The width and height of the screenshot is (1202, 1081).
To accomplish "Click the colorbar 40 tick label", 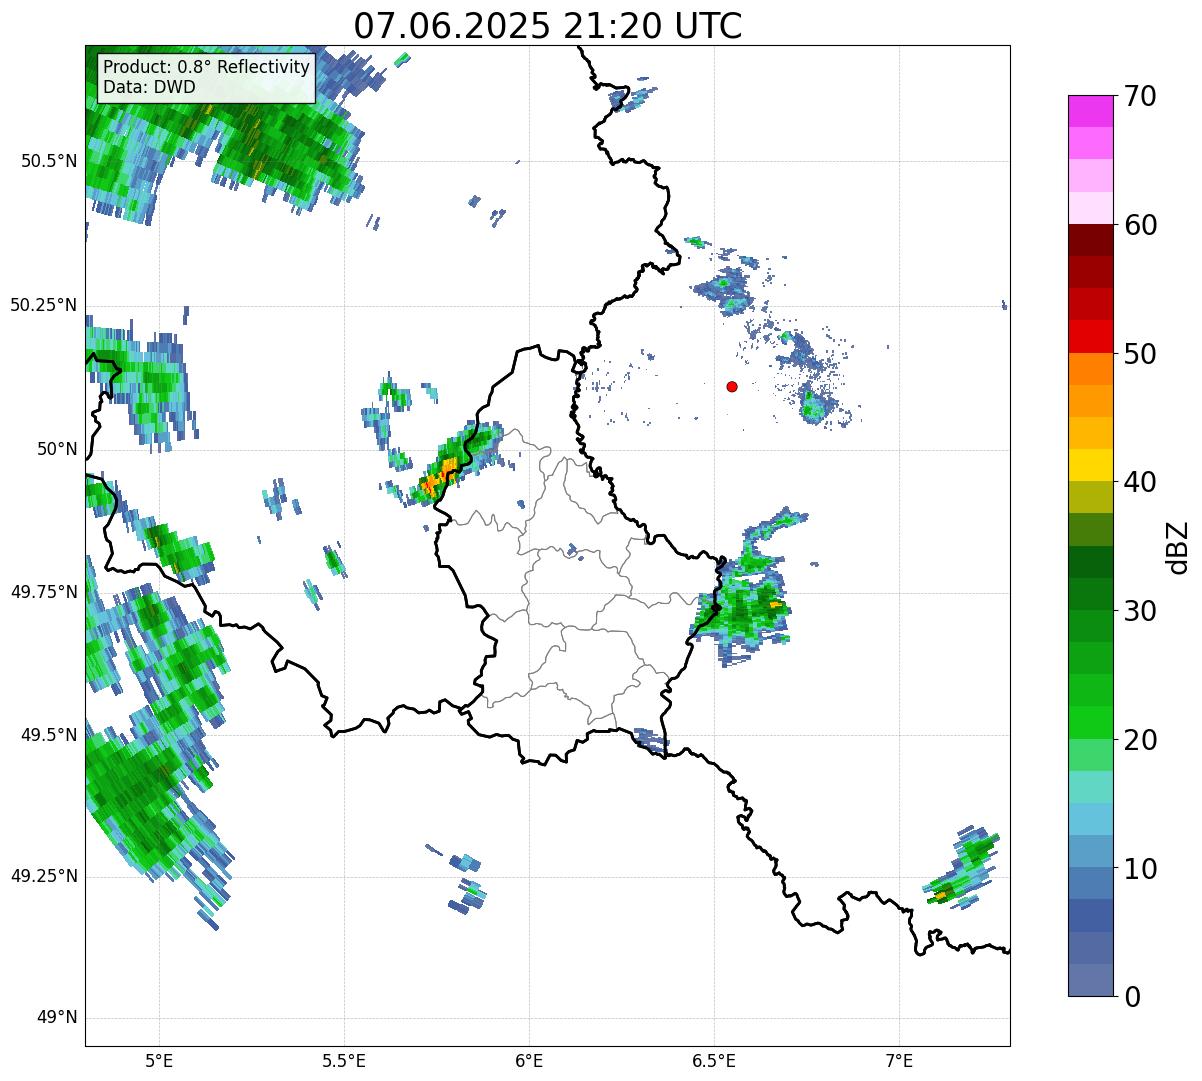I will (1140, 482).
